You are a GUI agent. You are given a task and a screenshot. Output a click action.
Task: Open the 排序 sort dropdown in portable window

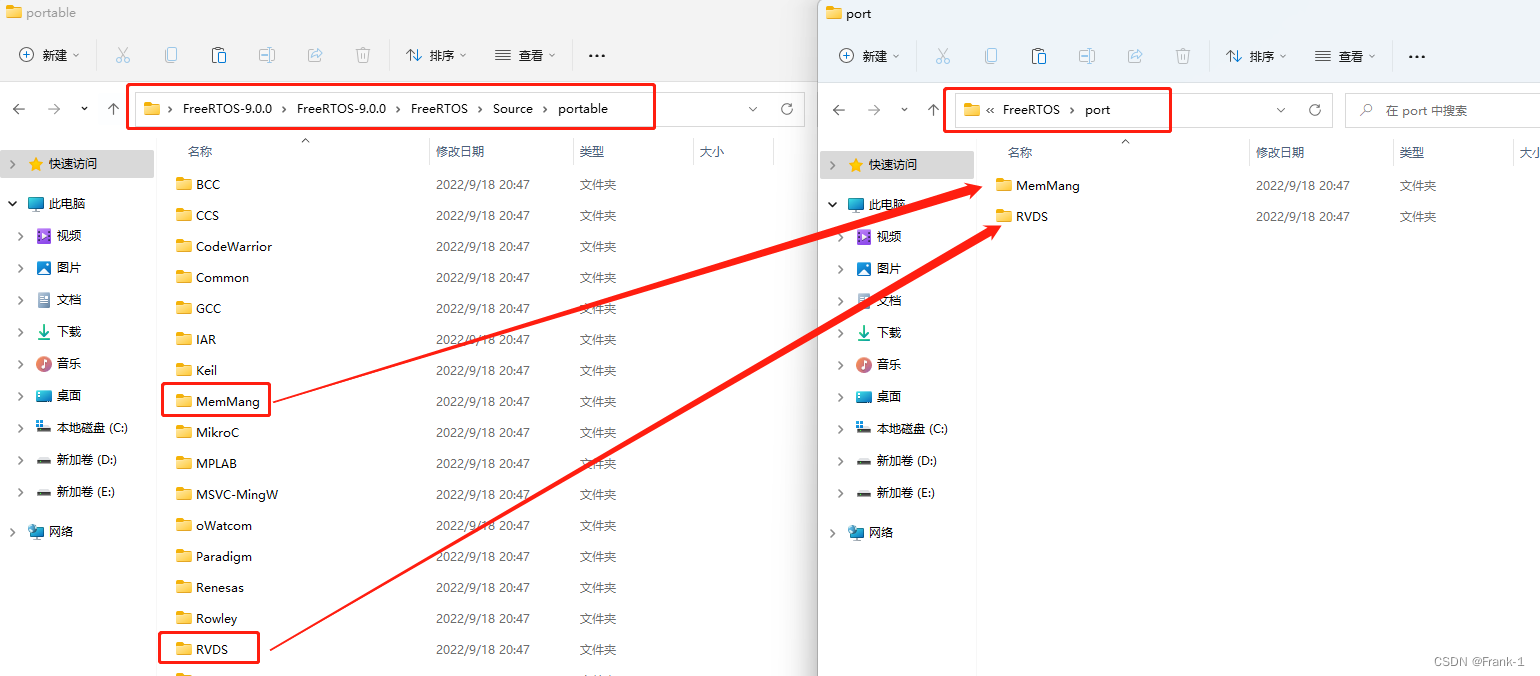click(437, 55)
